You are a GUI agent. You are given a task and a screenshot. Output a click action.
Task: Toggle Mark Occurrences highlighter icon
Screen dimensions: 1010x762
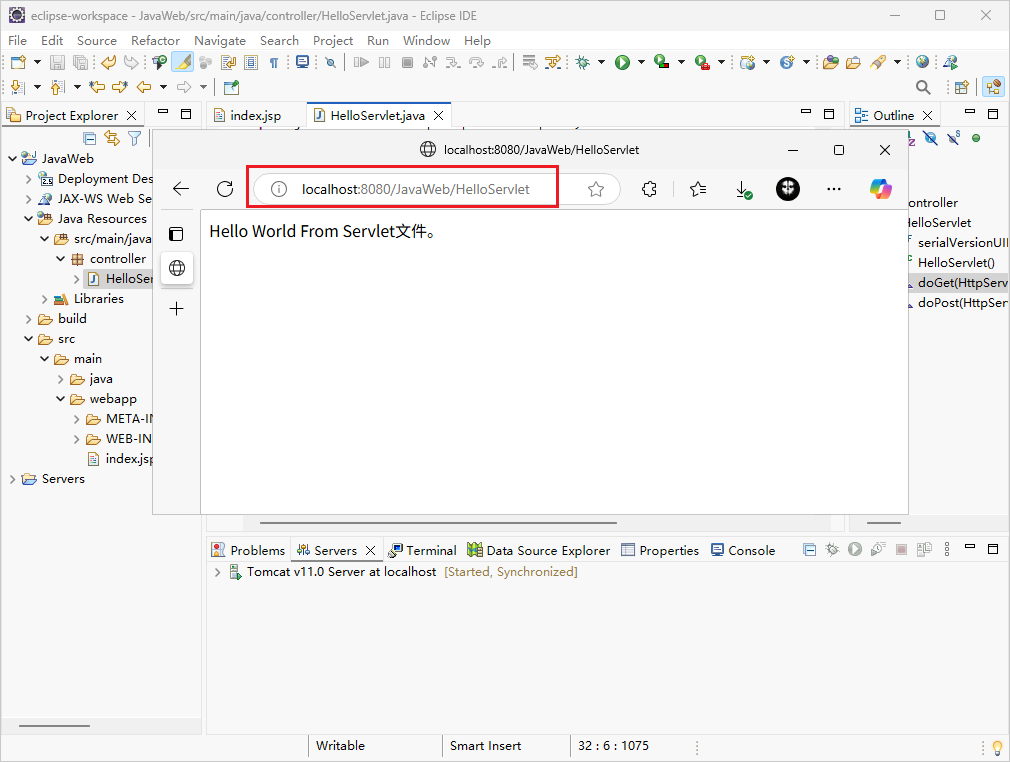click(x=183, y=62)
